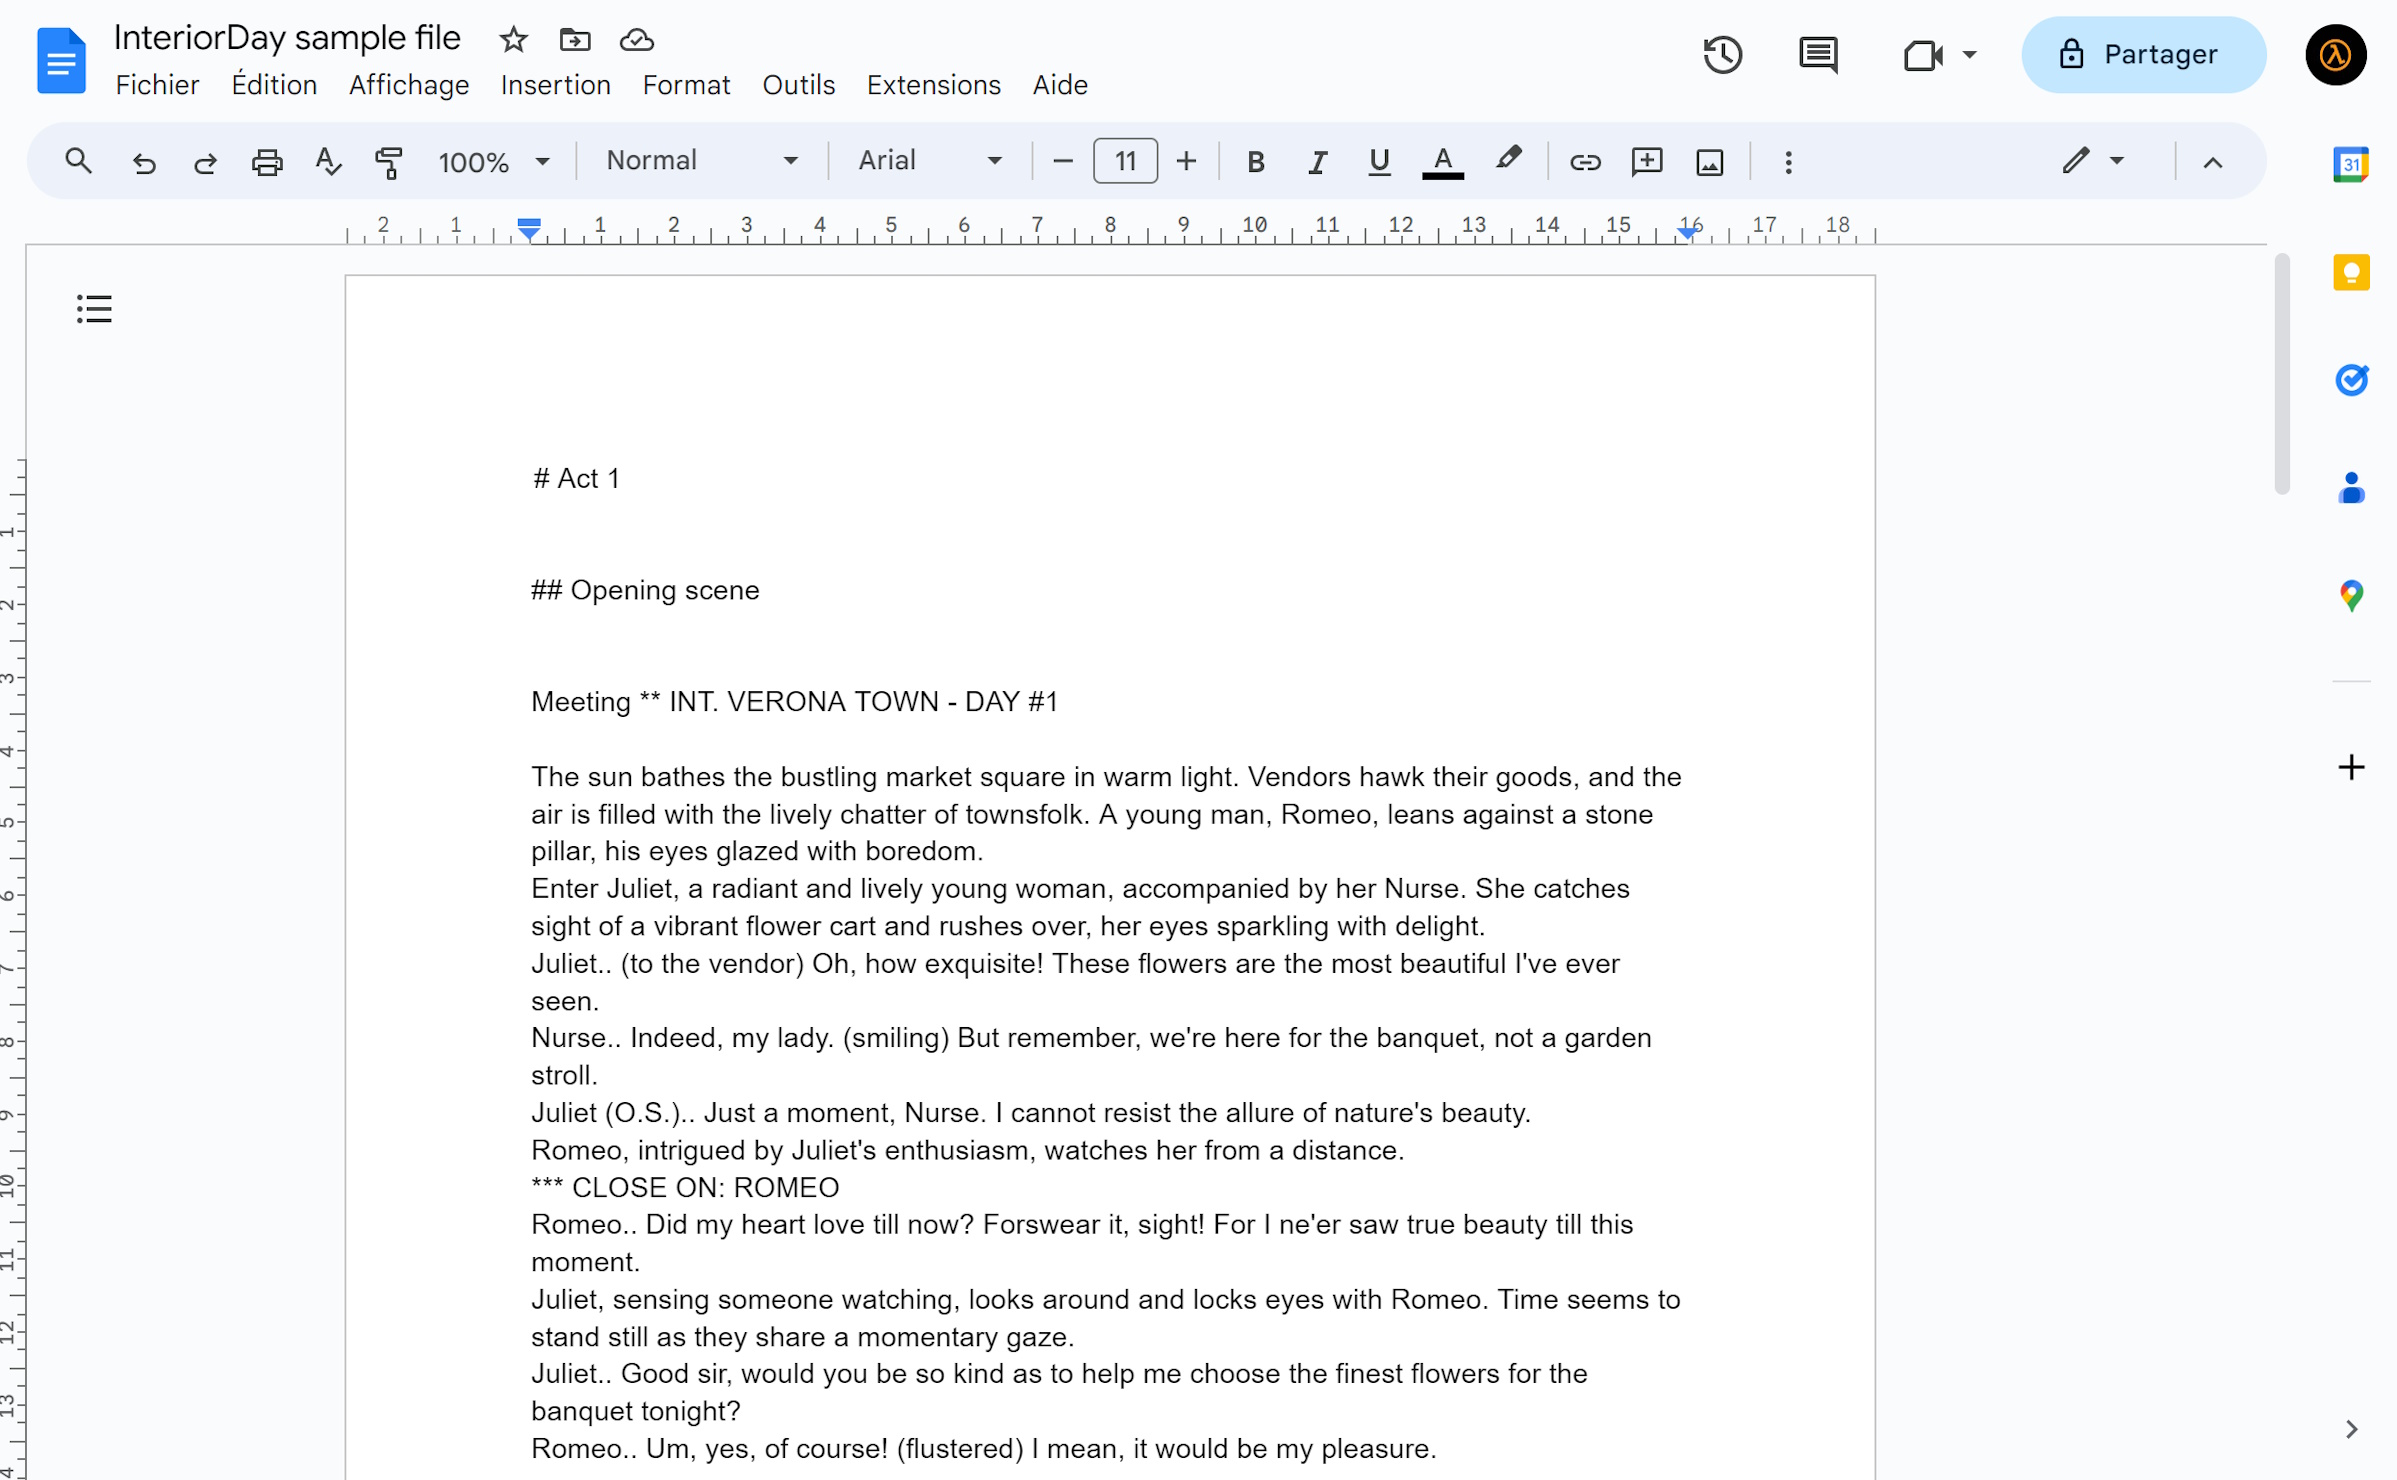
Task: Open the text color picker
Action: [x=1442, y=161]
